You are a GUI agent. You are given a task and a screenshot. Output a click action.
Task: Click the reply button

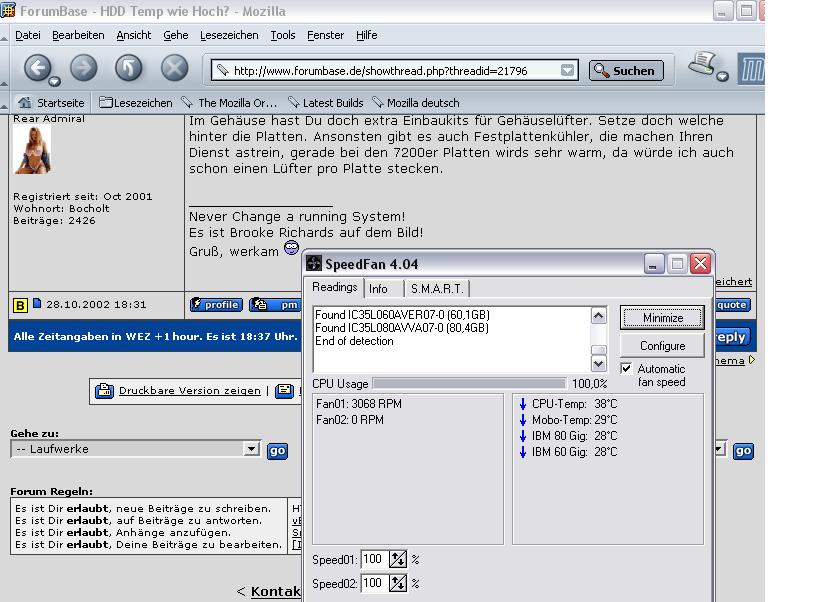click(x=731, y=336)
